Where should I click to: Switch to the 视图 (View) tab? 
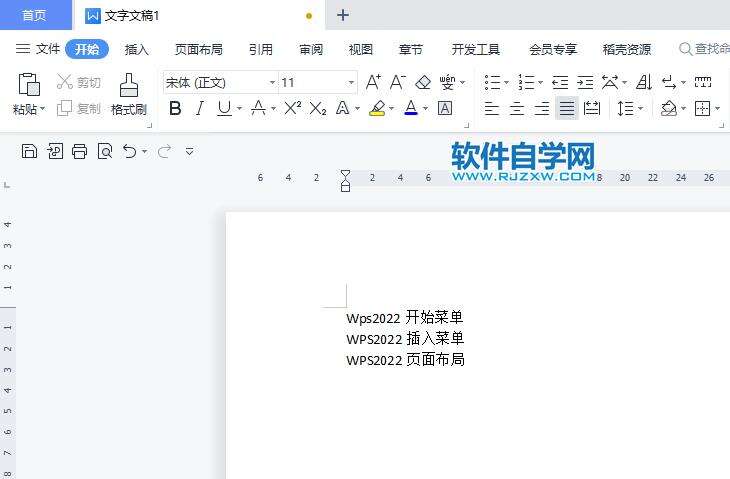[361, 49]
